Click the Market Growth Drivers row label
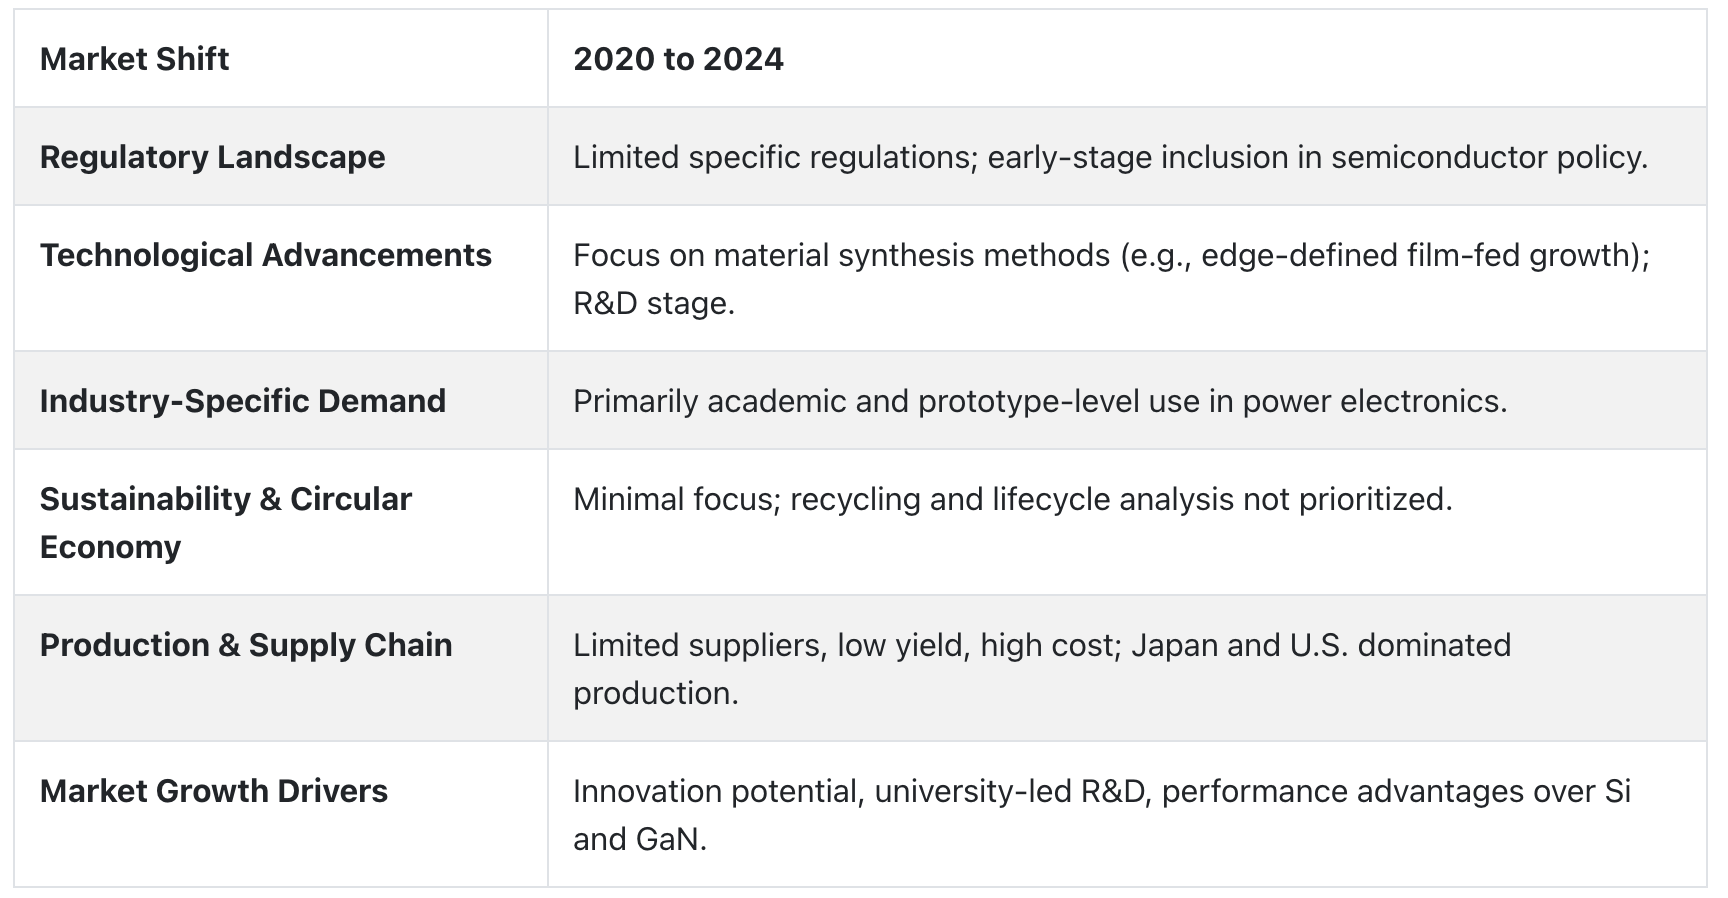The image size is (1728, 898). click(x=214, y=791)
